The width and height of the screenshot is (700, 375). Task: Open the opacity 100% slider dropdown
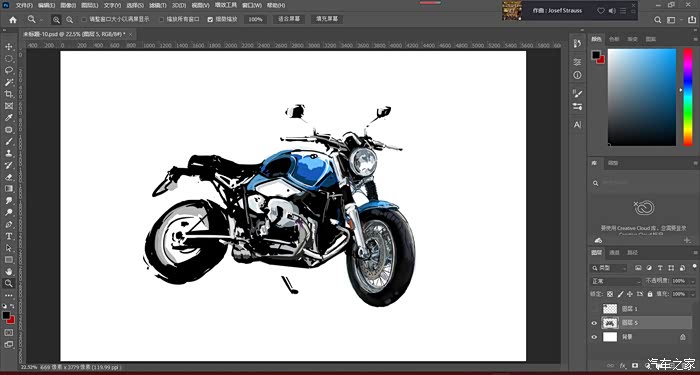tap(692, 281)
